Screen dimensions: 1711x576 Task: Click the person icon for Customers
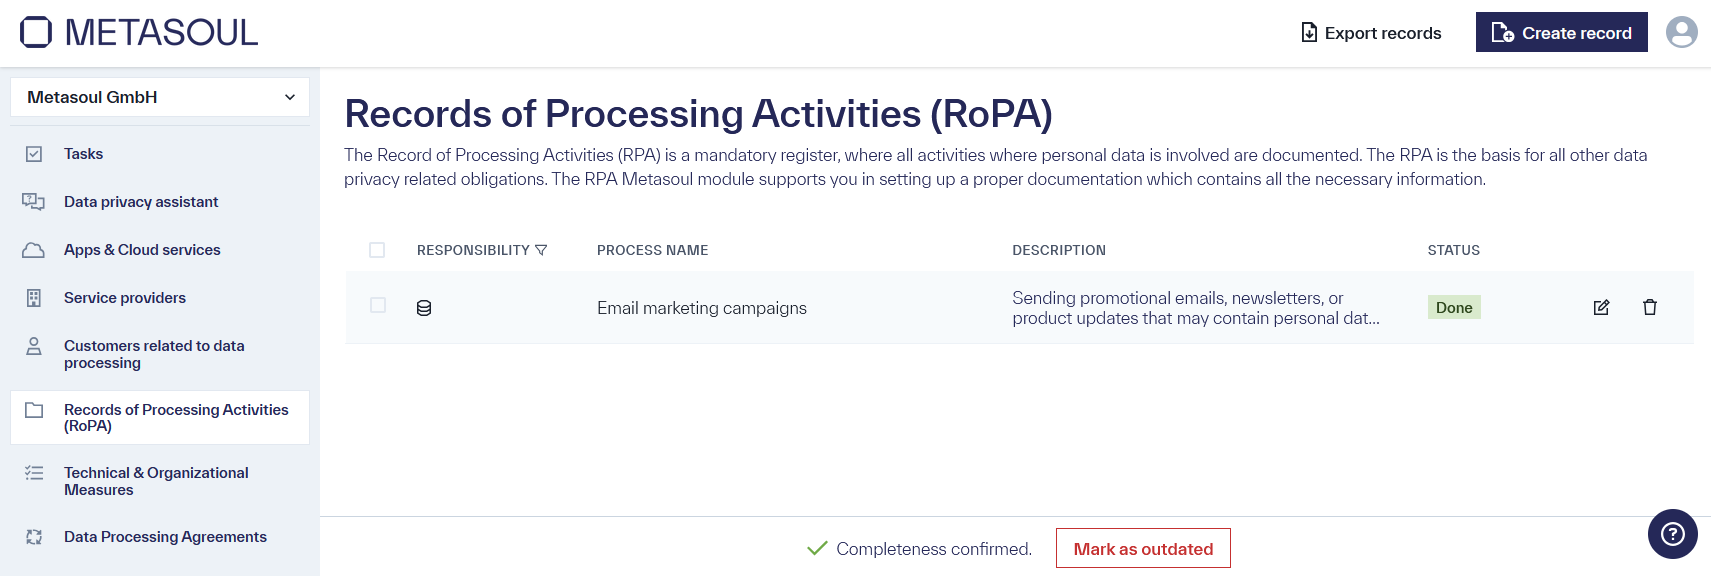[34, 346]
